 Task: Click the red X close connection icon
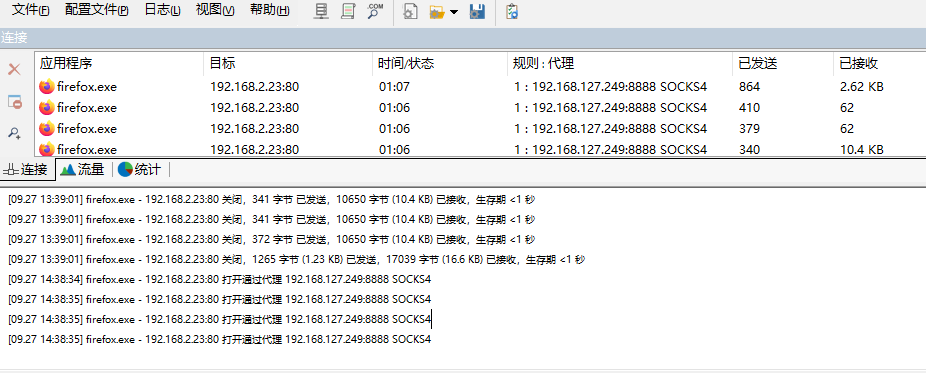click(x=14, y=70)
